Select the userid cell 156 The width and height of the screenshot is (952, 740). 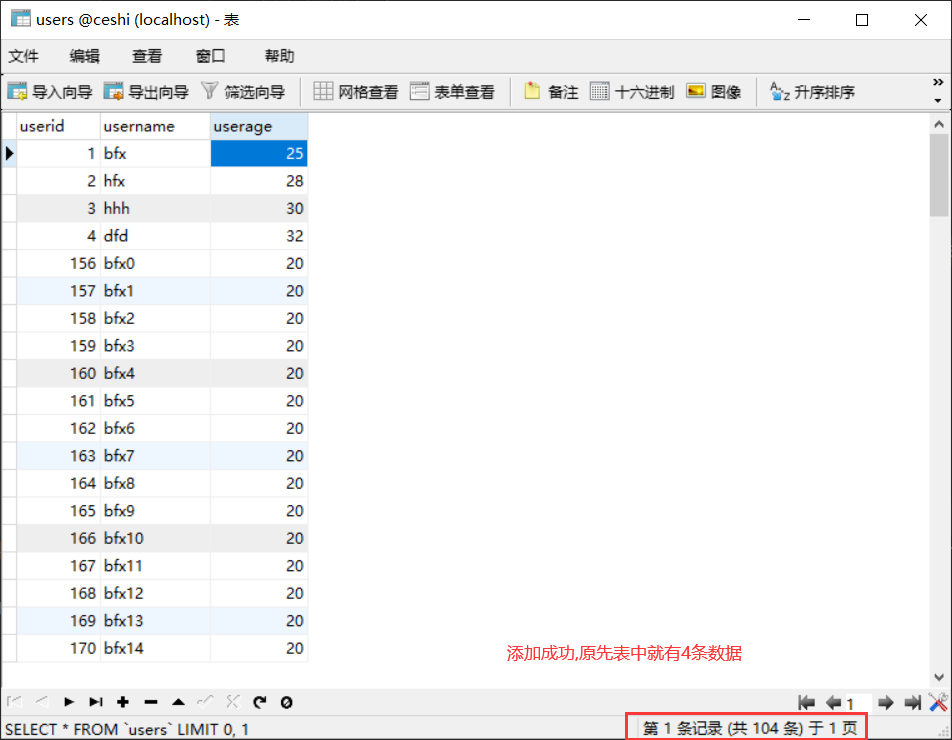click(58, 263)
